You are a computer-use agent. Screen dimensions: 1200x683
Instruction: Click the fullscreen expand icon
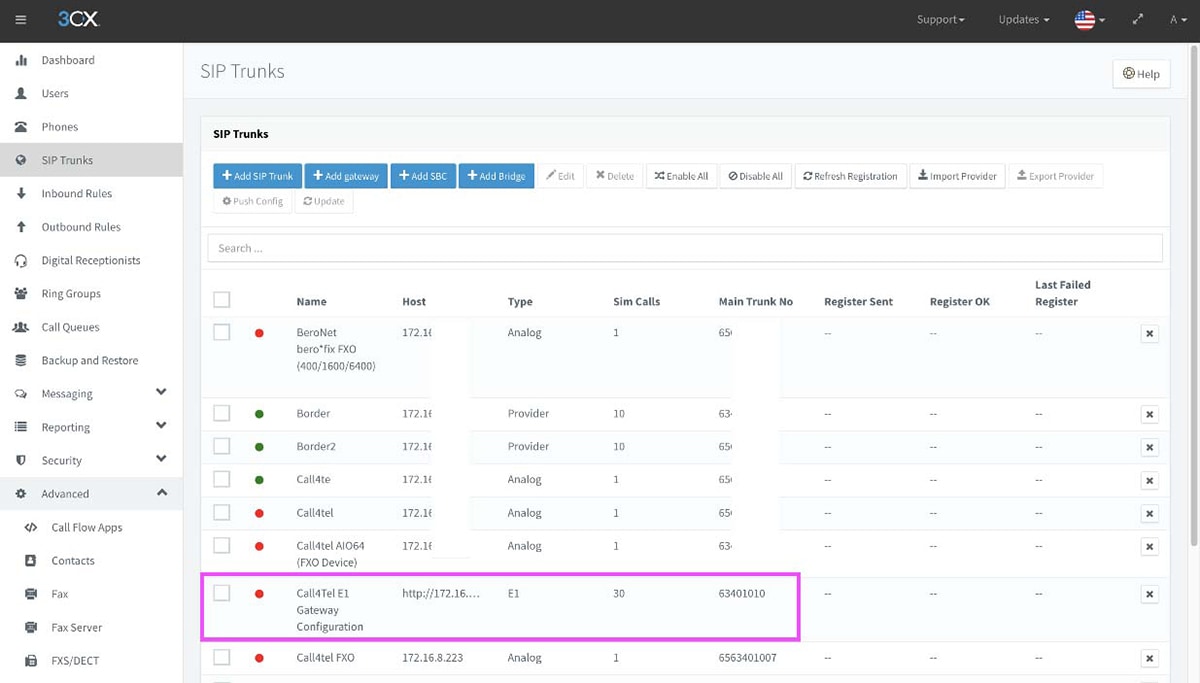coord(1138,20)
